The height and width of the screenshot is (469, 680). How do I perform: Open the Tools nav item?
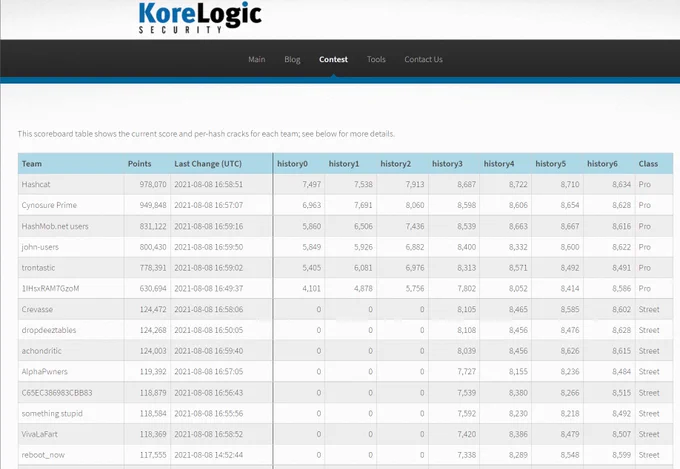(x=376, y=59)
